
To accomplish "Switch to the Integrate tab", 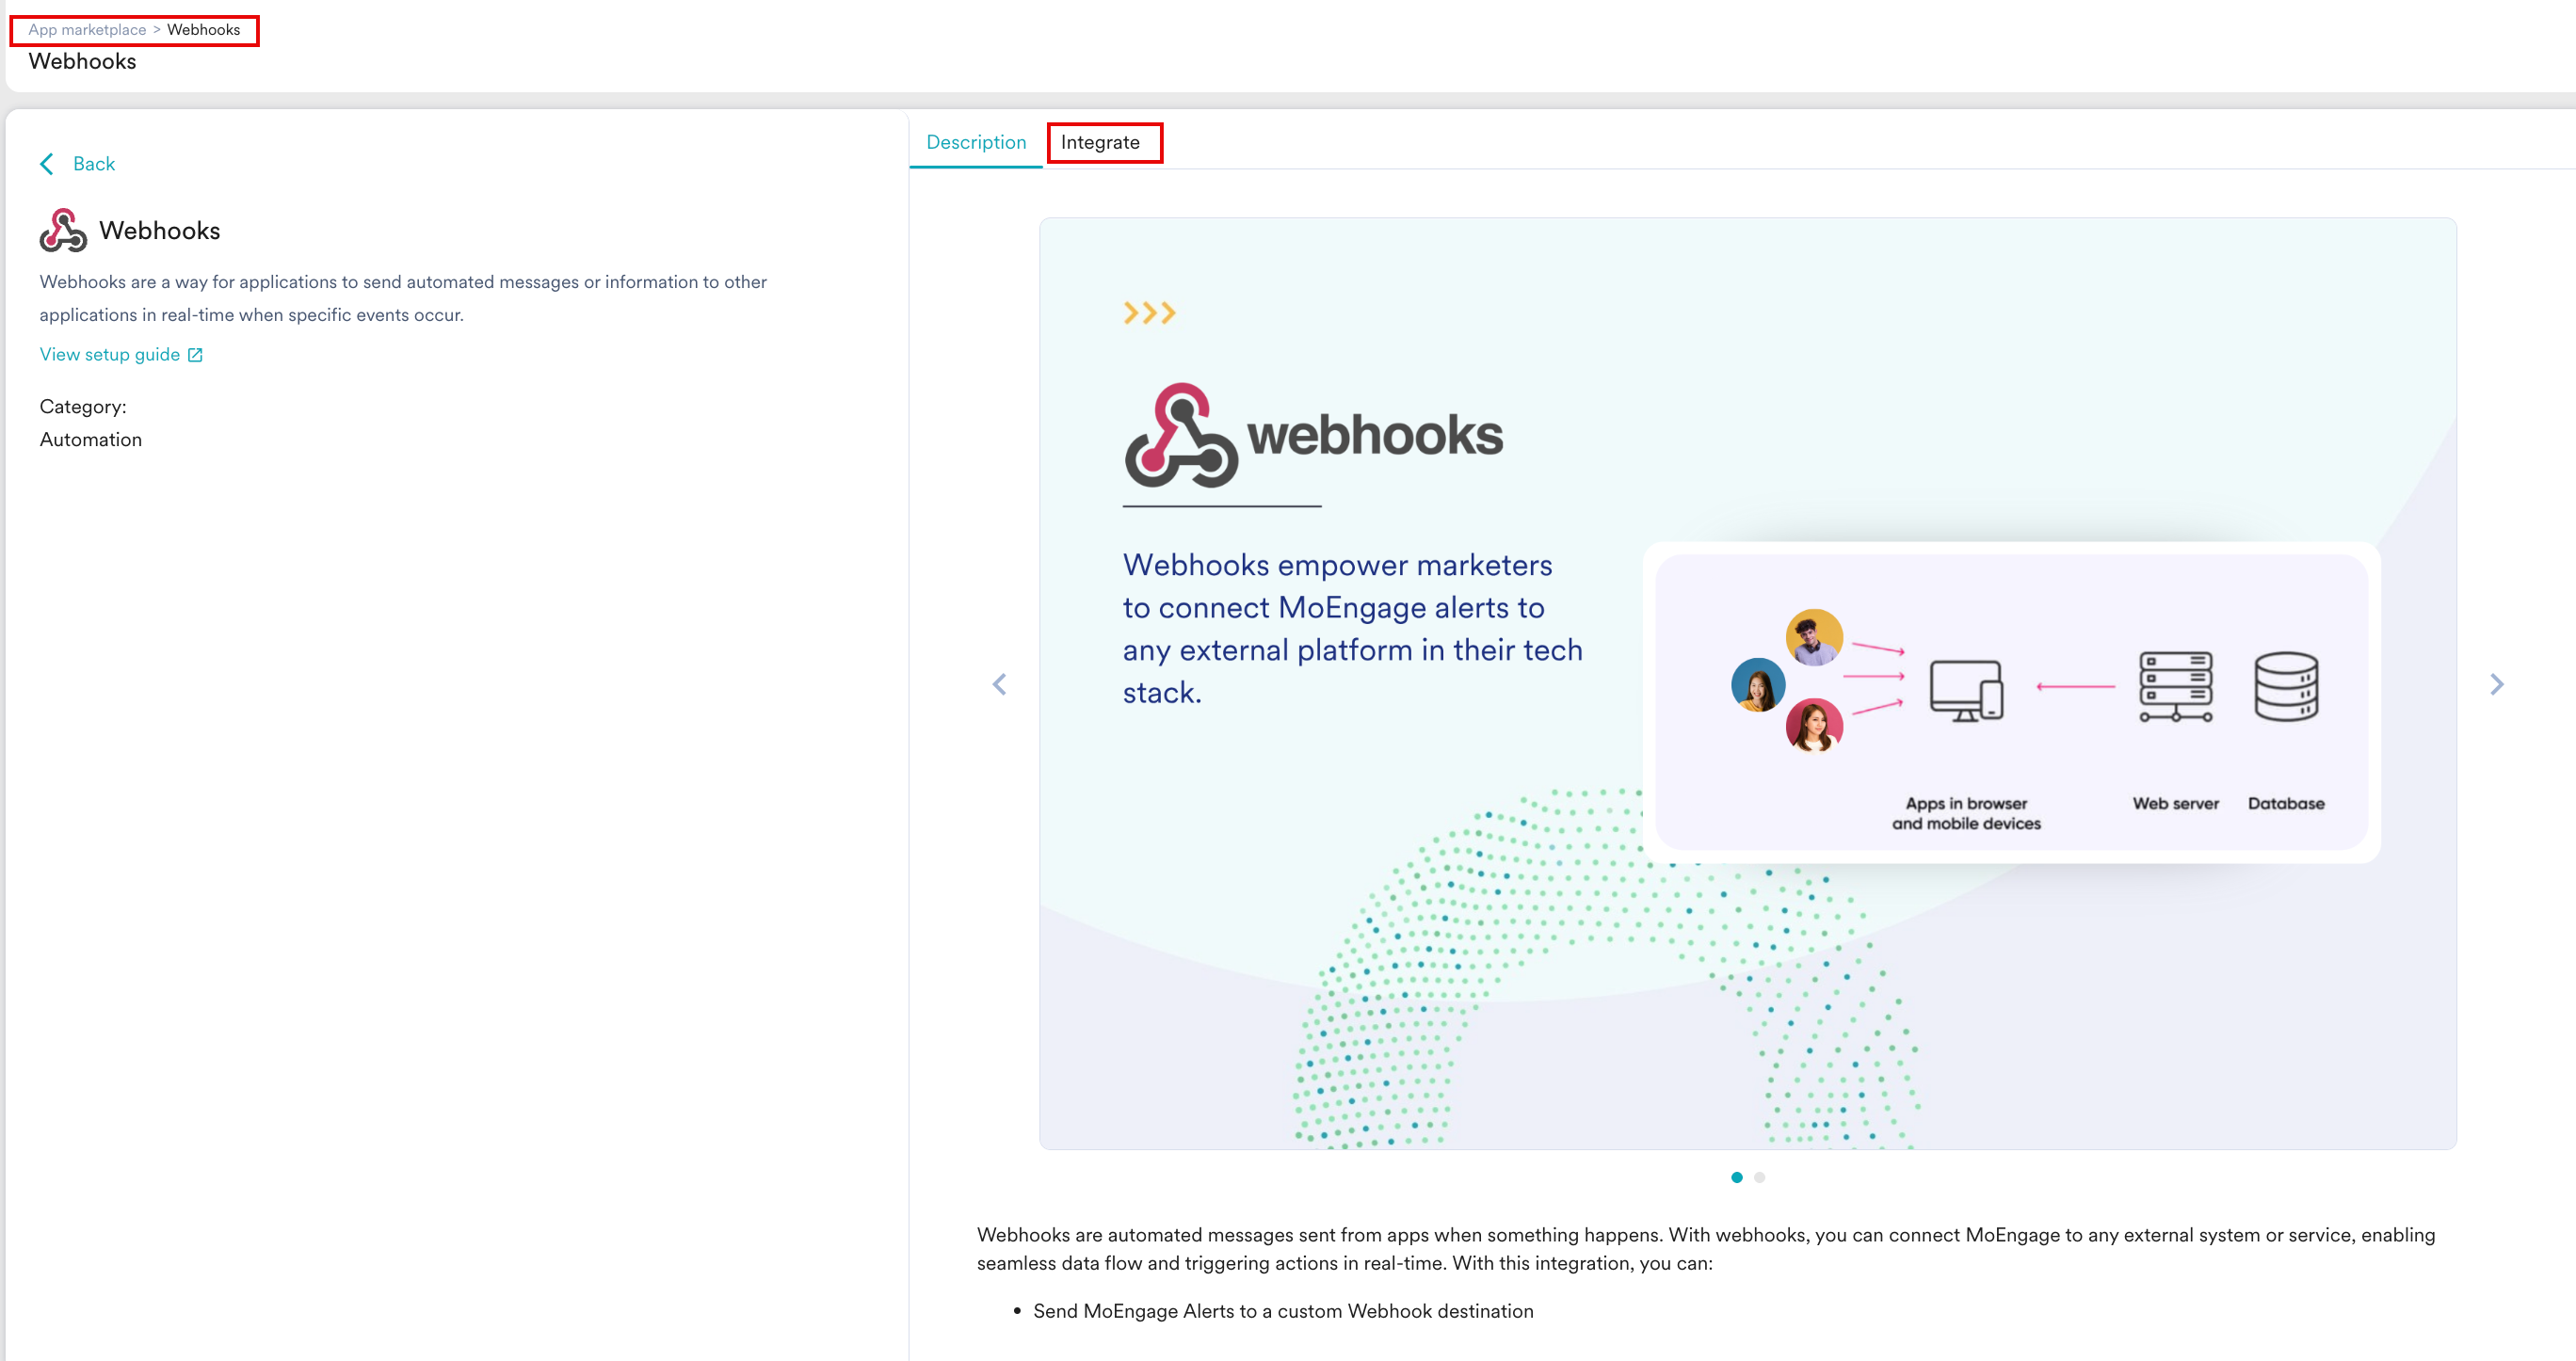I will point(1102,142).
